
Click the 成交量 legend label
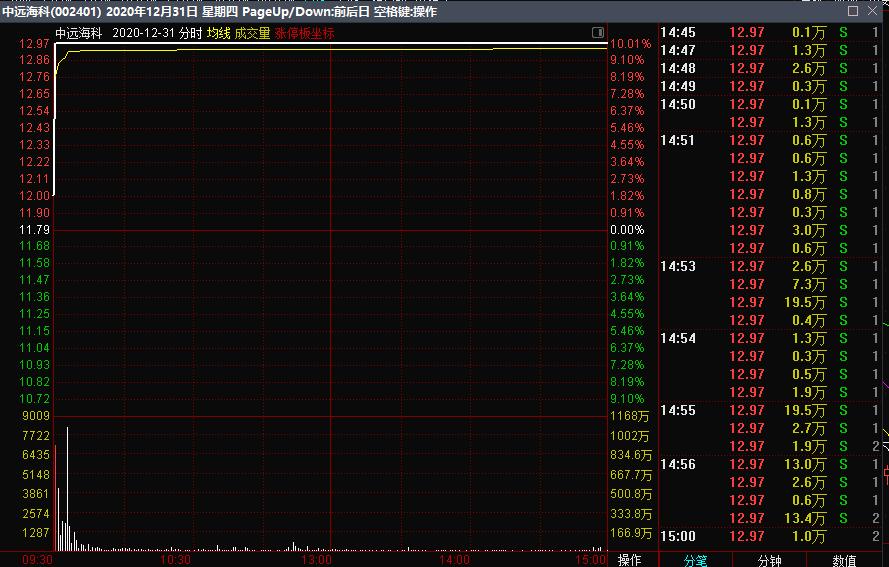pyautogui.click(x=252, y=33)
